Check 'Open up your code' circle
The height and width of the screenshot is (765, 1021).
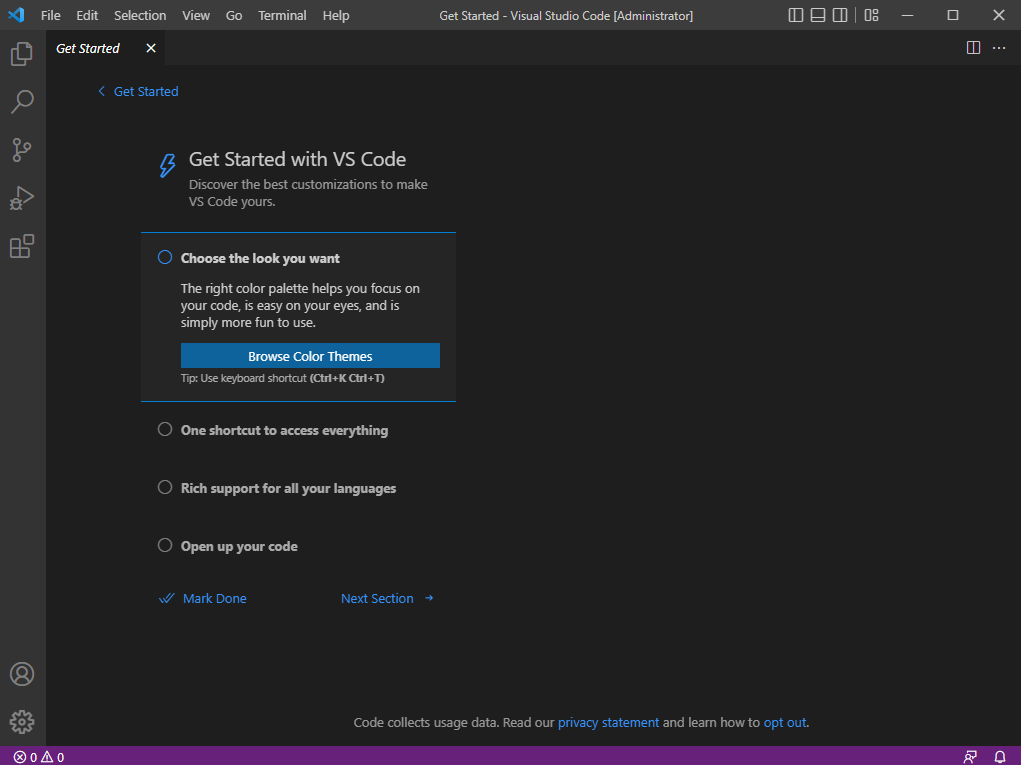[x=165, y=545]
